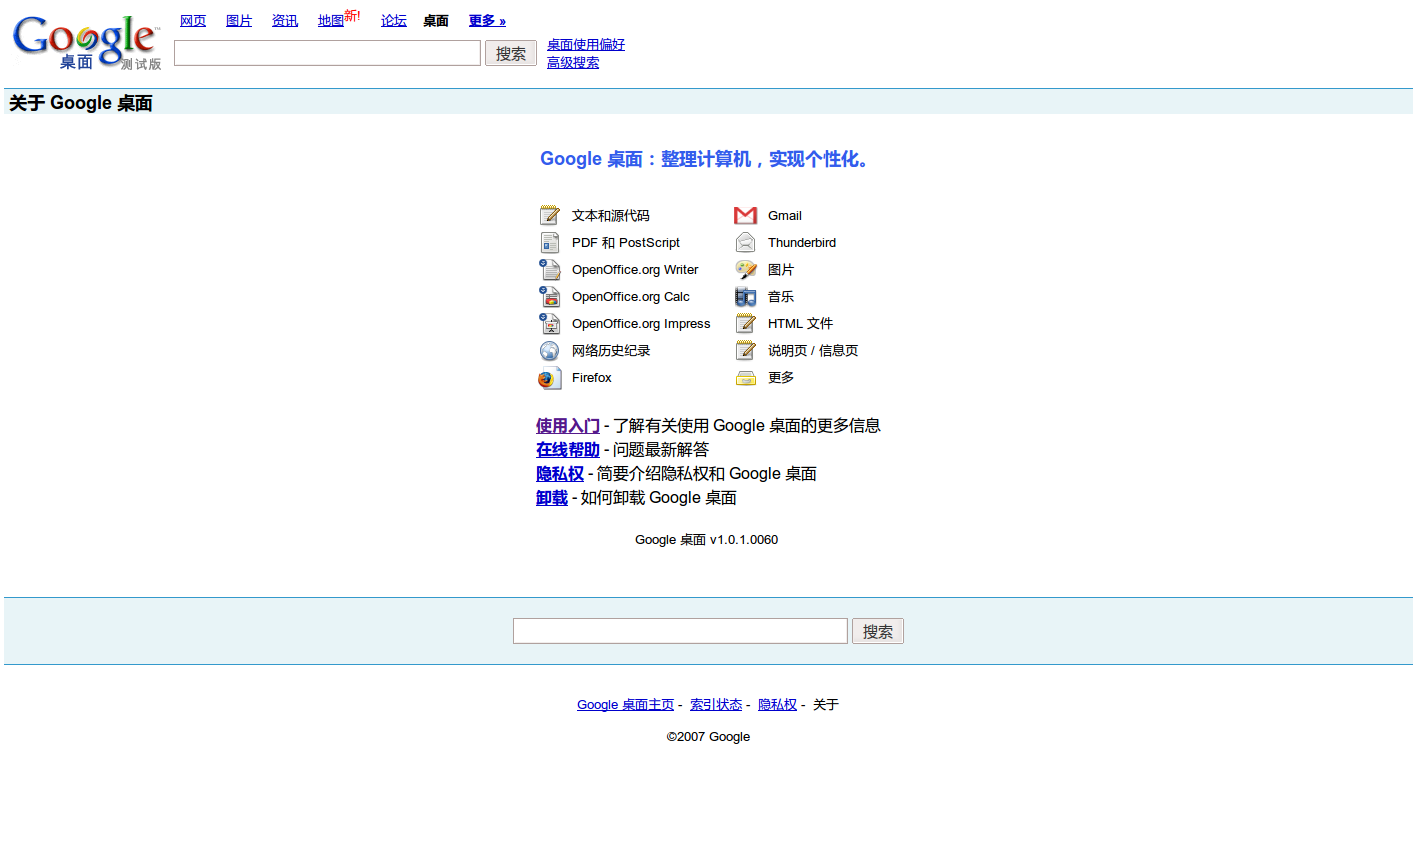Click the top 搜索 button
Image resolution: width=1417 pixels, height=841 pixels.
tap(511, 53)
